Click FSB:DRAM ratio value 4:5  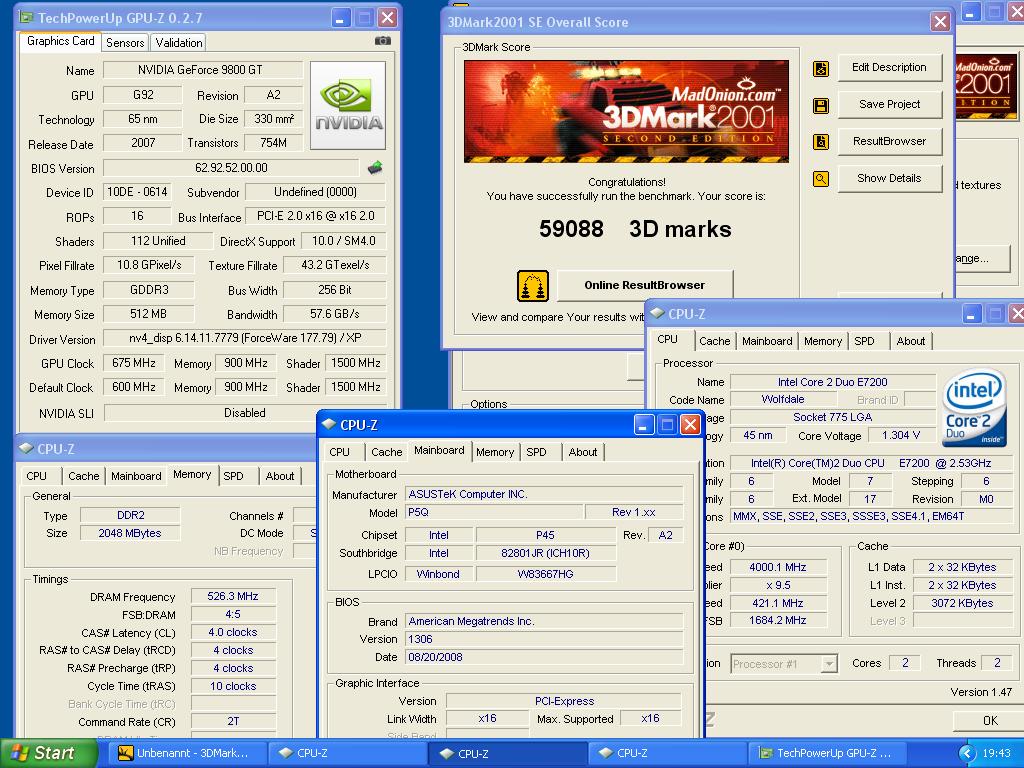point(232,615)
